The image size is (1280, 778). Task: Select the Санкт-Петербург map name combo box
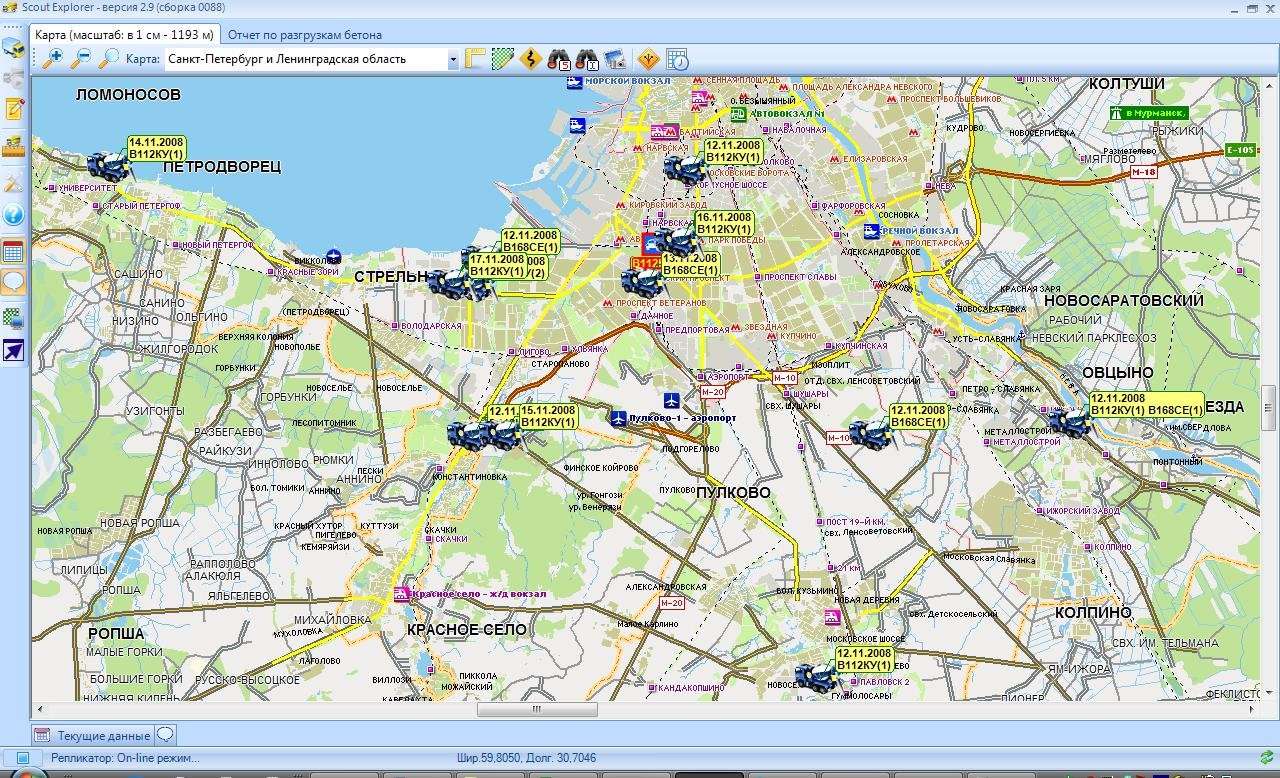[311, 60]
